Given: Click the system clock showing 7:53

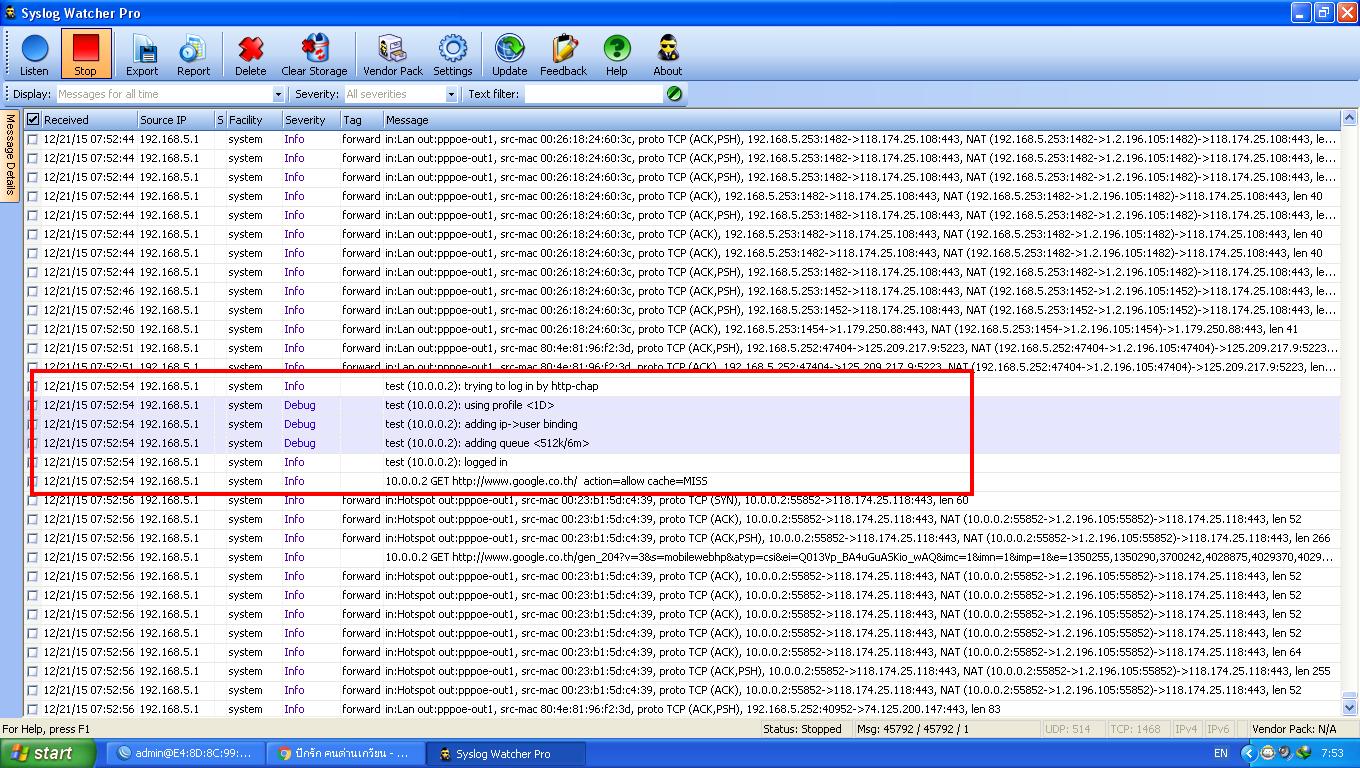Looking at the screenshot, I should [1332, 753].
